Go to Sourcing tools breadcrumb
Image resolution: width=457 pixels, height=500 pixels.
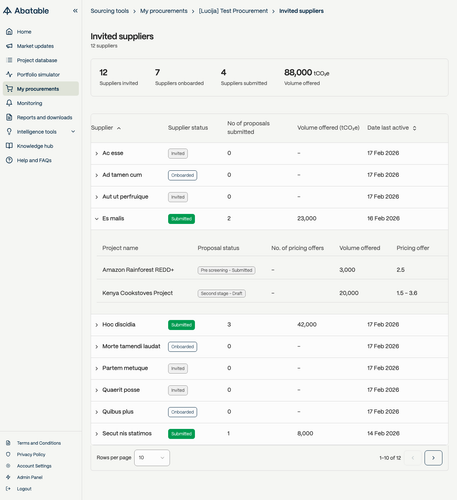pos(110,11)
